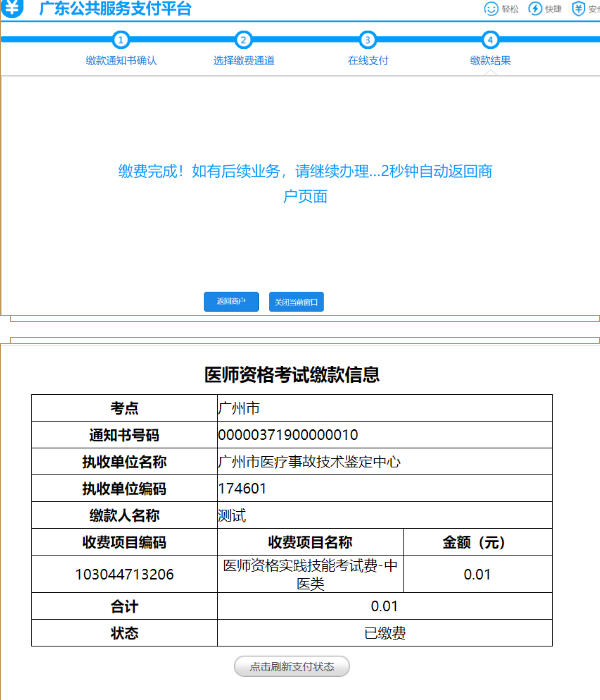Select the 选择缴费通道 step label
This screenshot has height=700, width=600.
244,61
